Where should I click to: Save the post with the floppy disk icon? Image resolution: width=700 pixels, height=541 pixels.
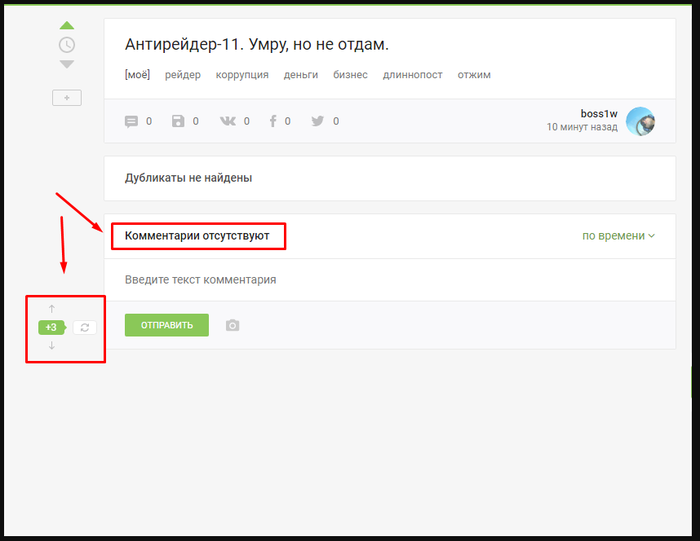tap(178, 121)
